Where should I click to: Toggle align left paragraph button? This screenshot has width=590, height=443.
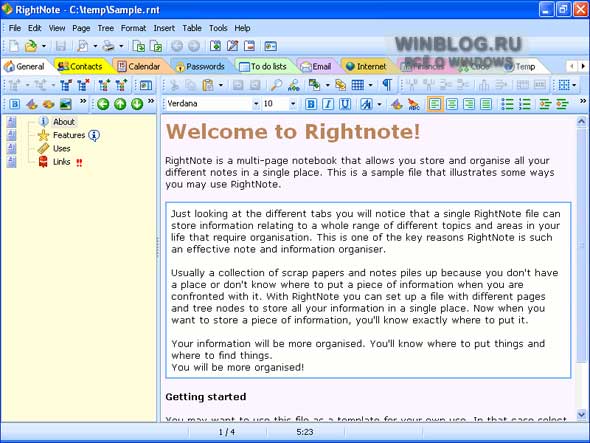pyautogui.click(x=435, y=104)
